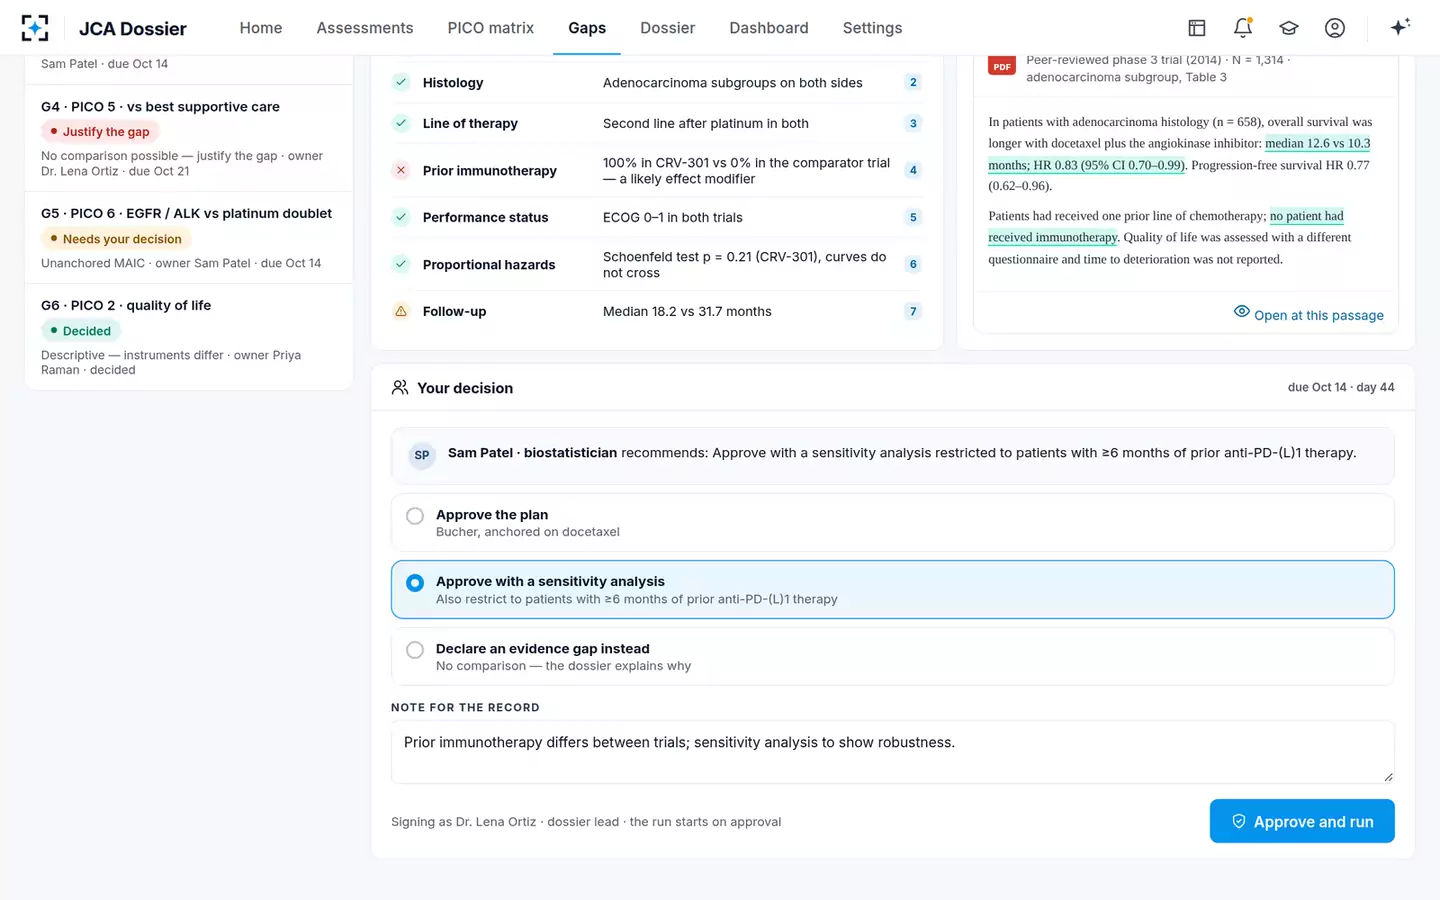Open gap G5 PICO 6 EGFR / ALK card
Screen dimensions: 1440x900
189,238
